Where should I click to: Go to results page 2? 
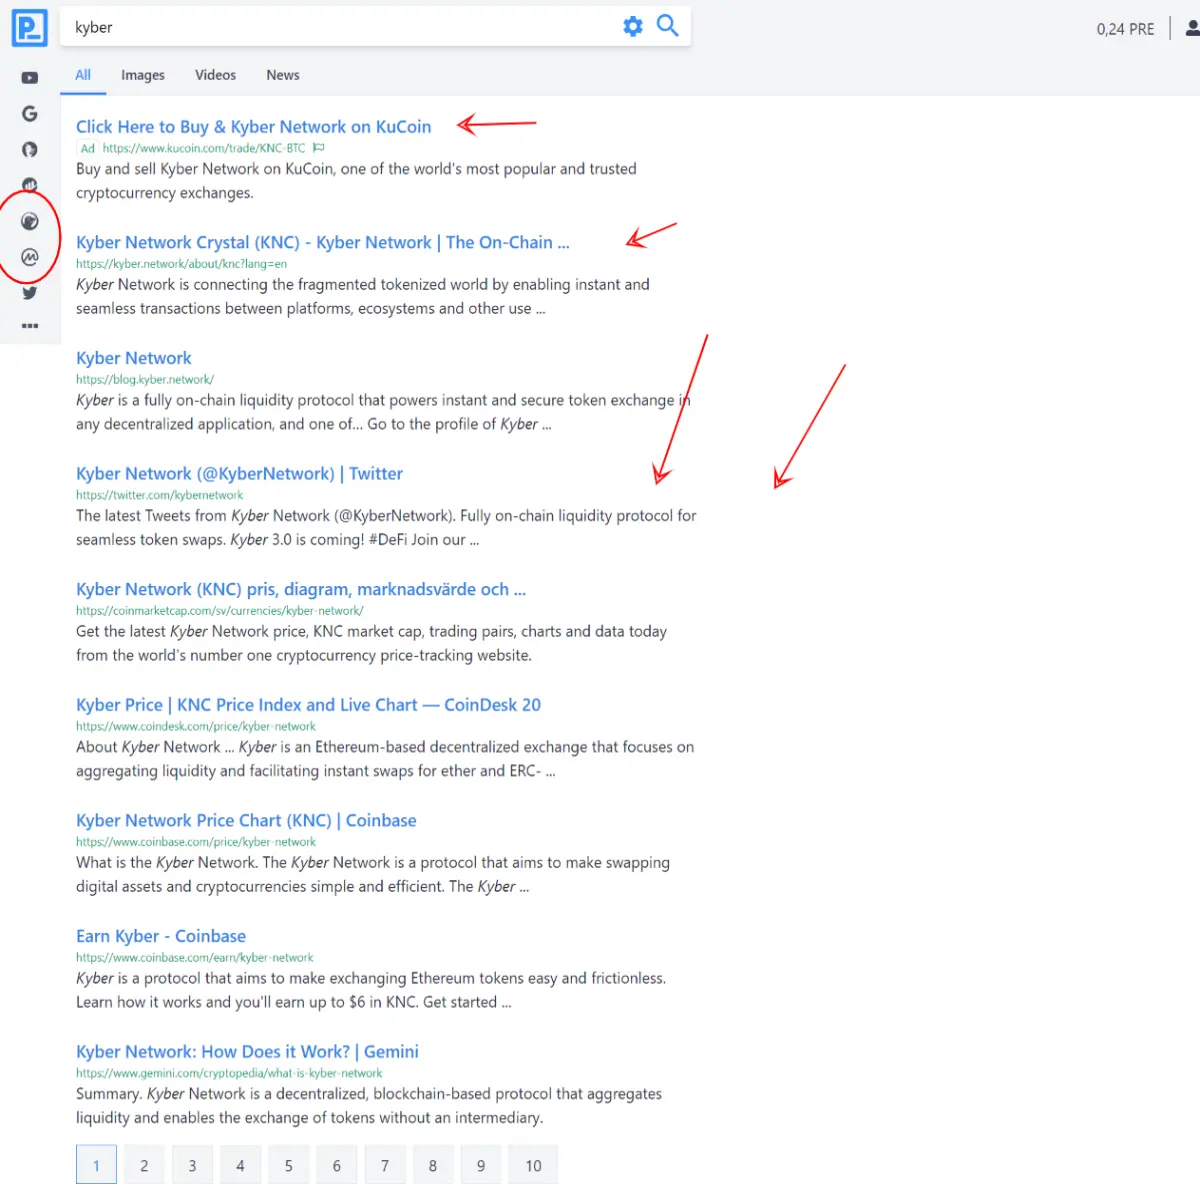click(144, 1165)
